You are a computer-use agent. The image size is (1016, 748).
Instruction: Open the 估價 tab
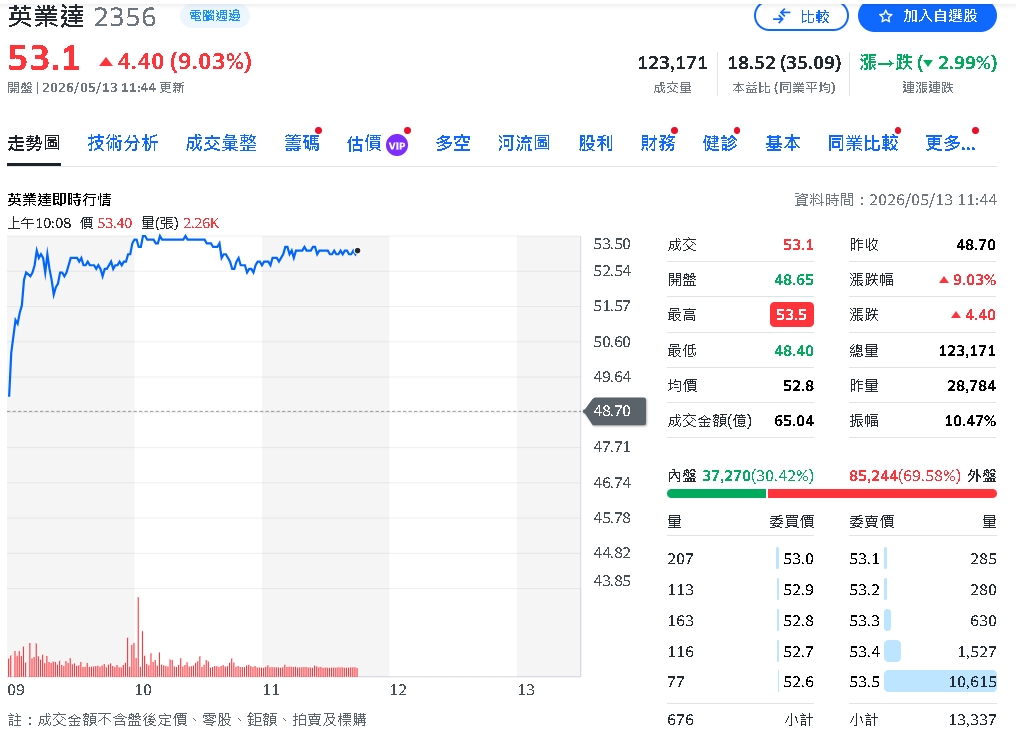(x=364, y=143)
